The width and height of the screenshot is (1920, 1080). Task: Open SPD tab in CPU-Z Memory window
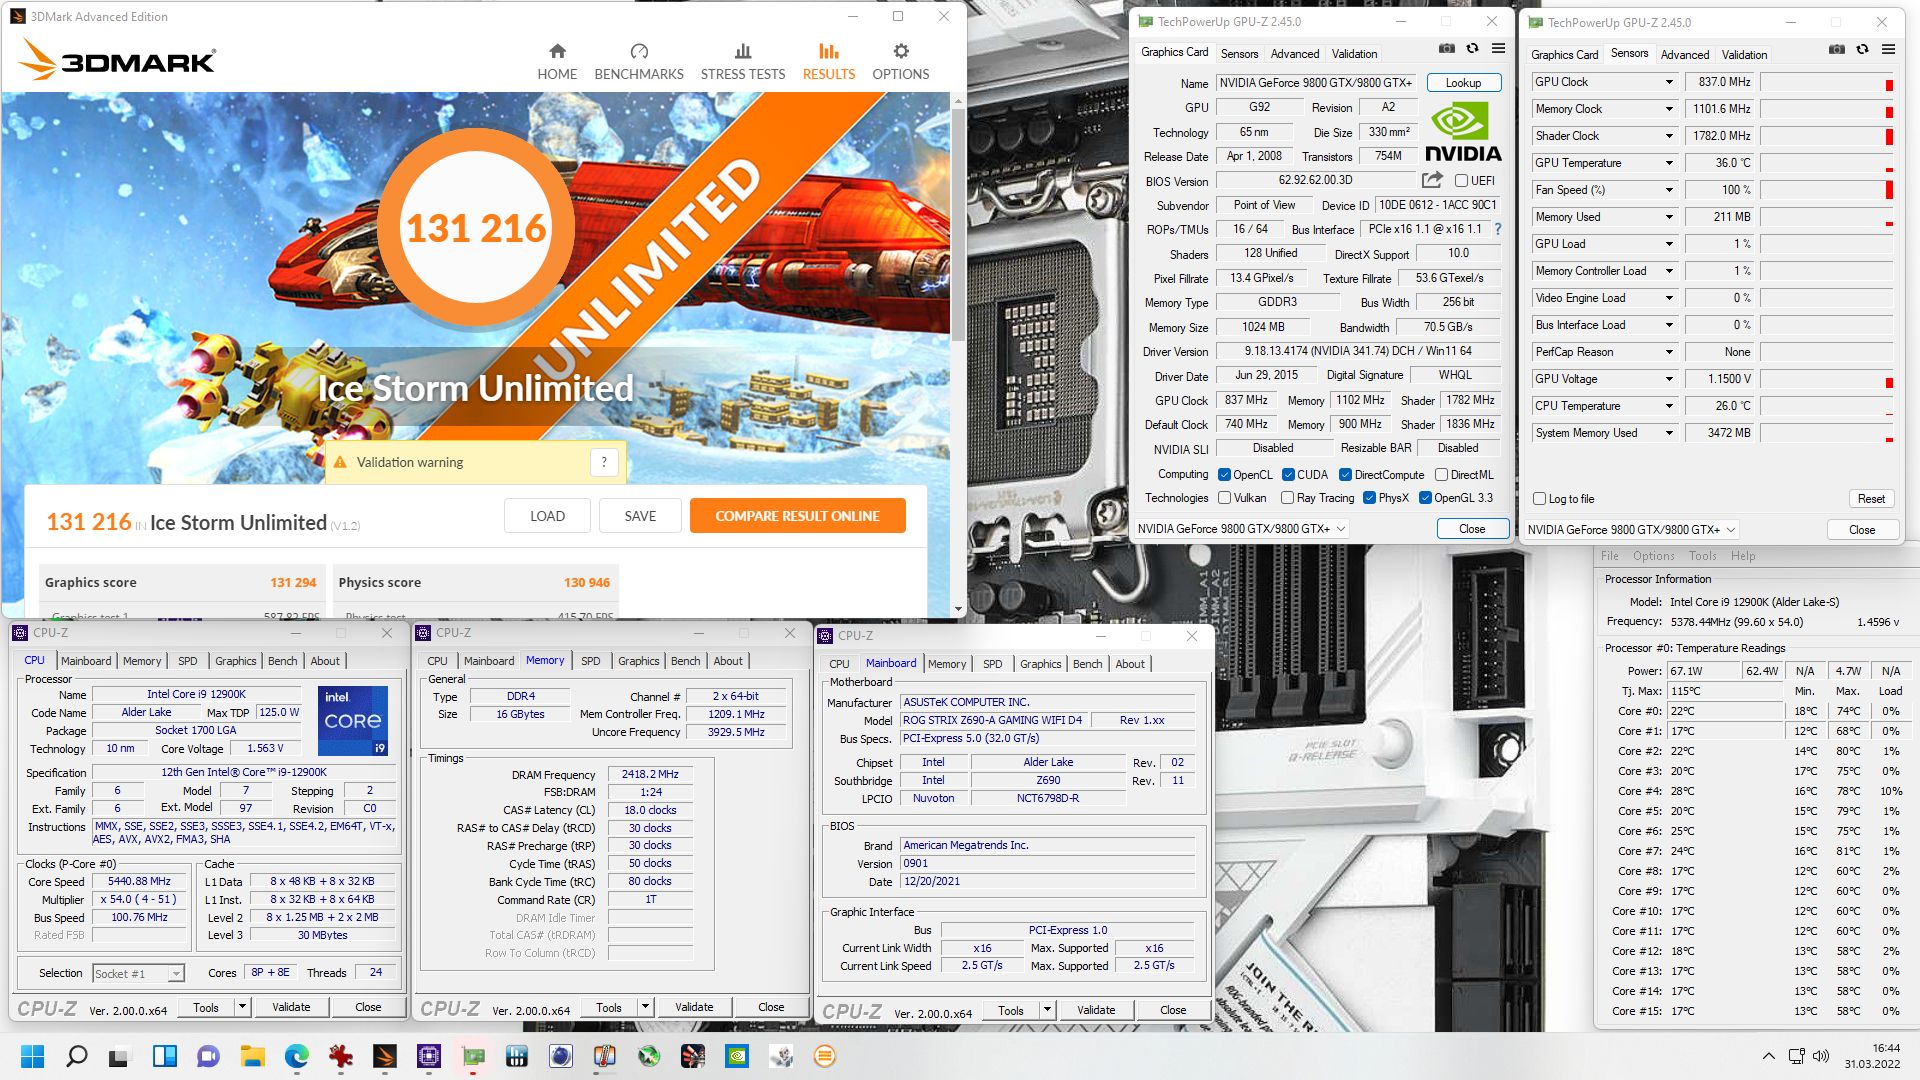591,661
